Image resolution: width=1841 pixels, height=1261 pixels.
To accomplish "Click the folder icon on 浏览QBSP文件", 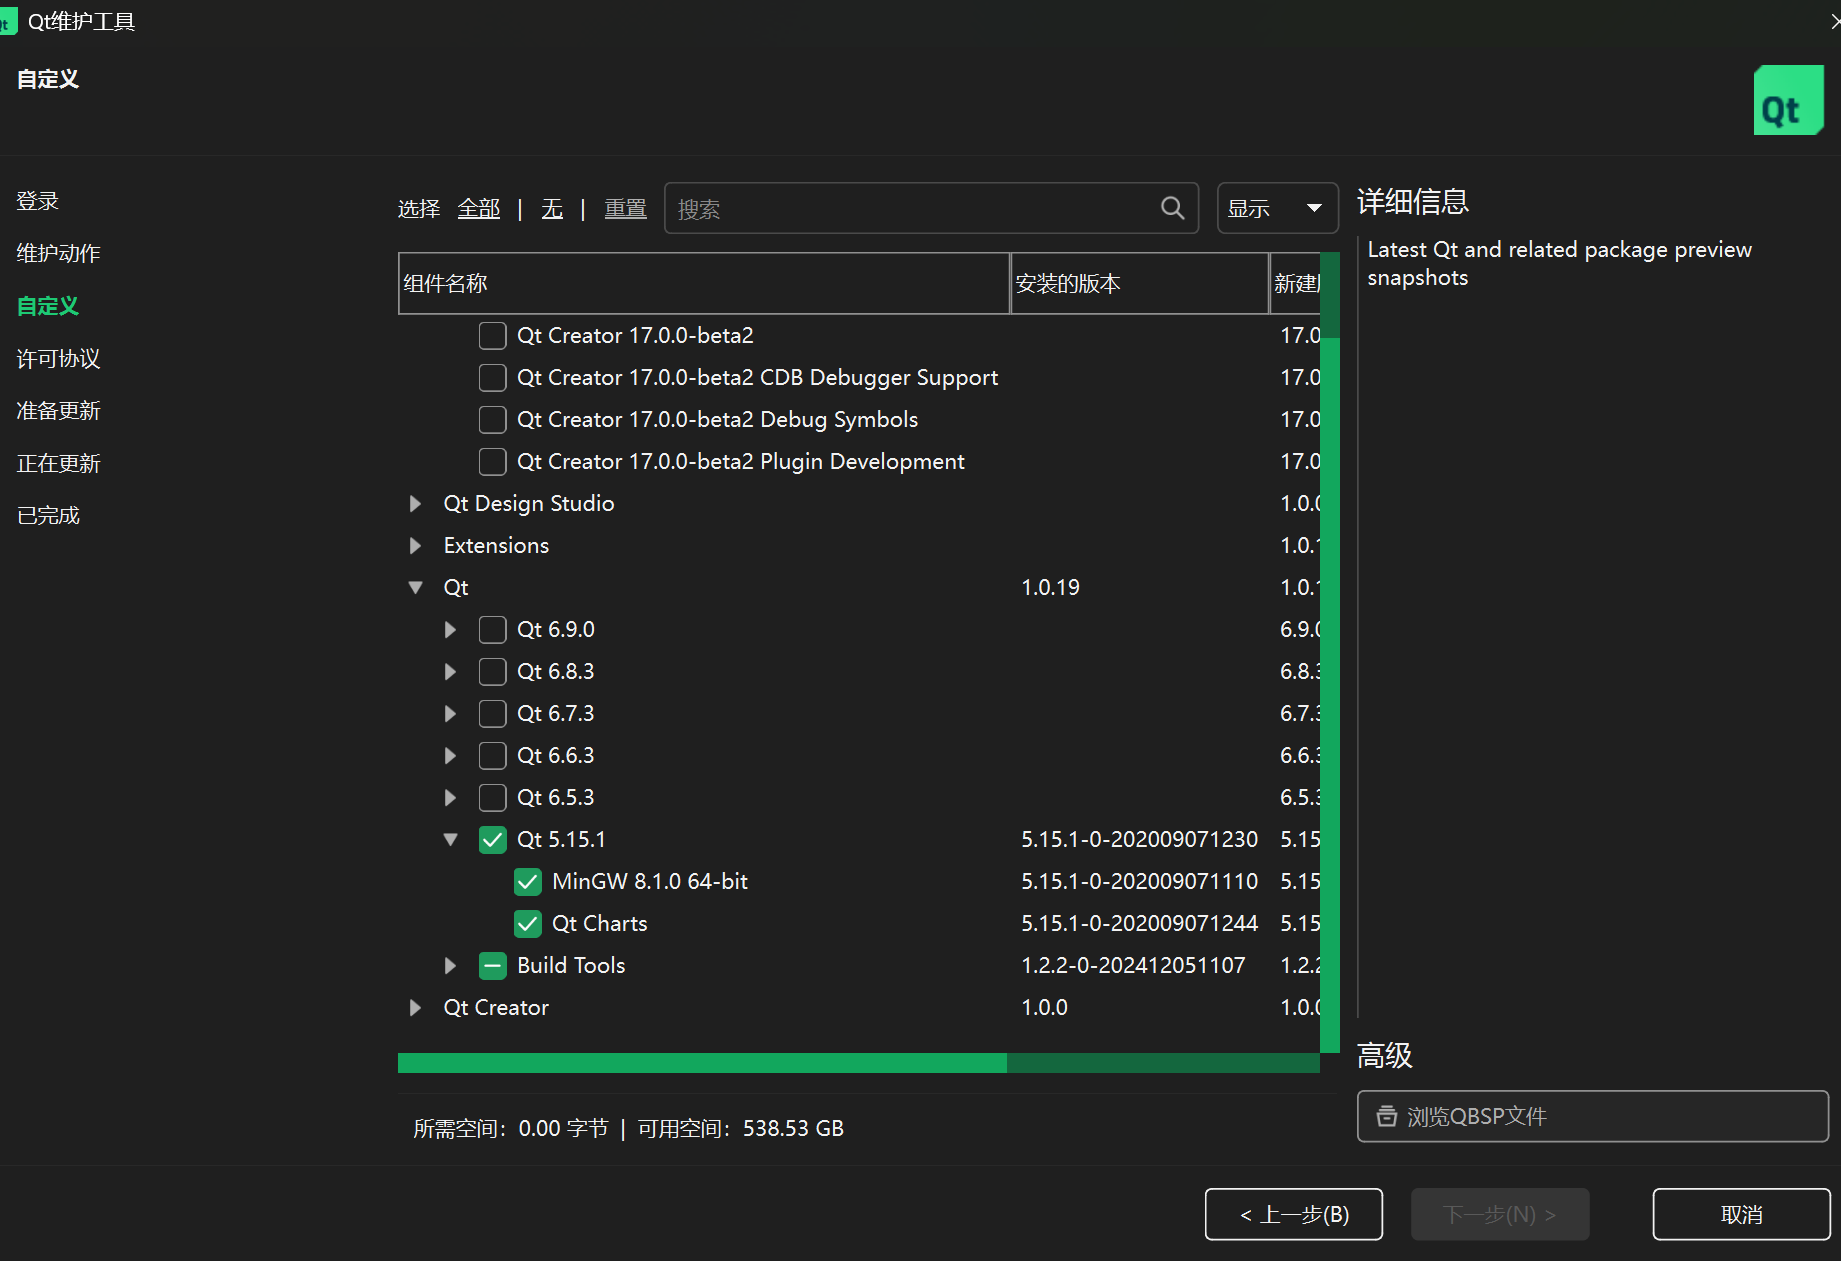I will coord(1386,1116).
